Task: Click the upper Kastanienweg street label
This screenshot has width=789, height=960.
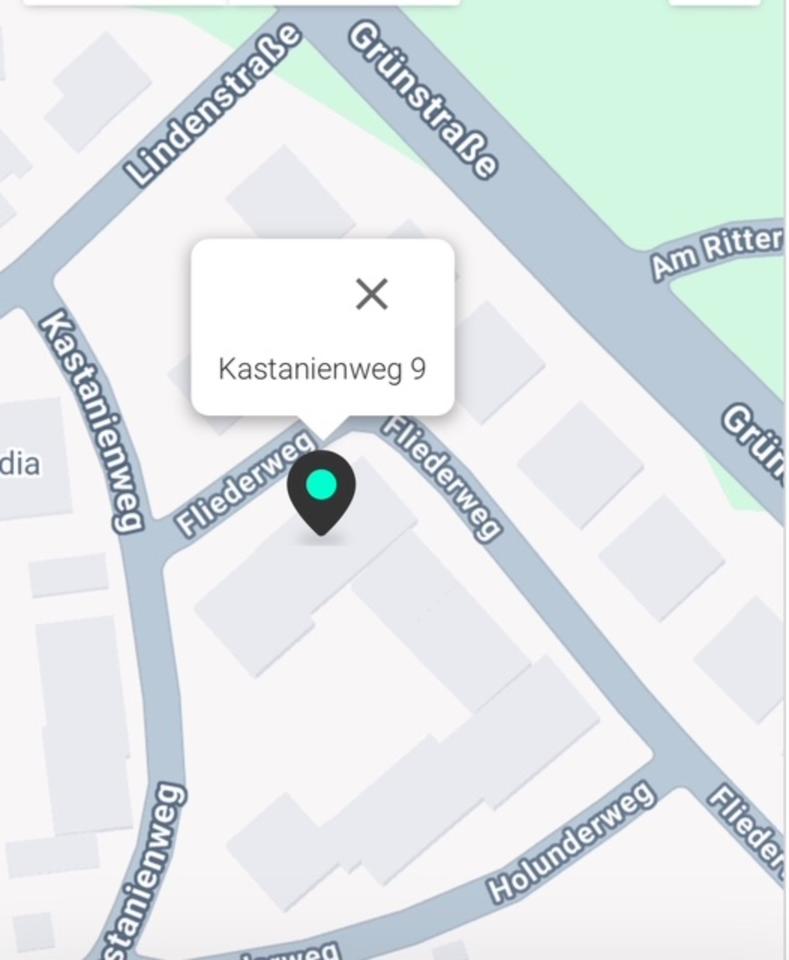Action: pyautogui.click(x=92, y=421)
